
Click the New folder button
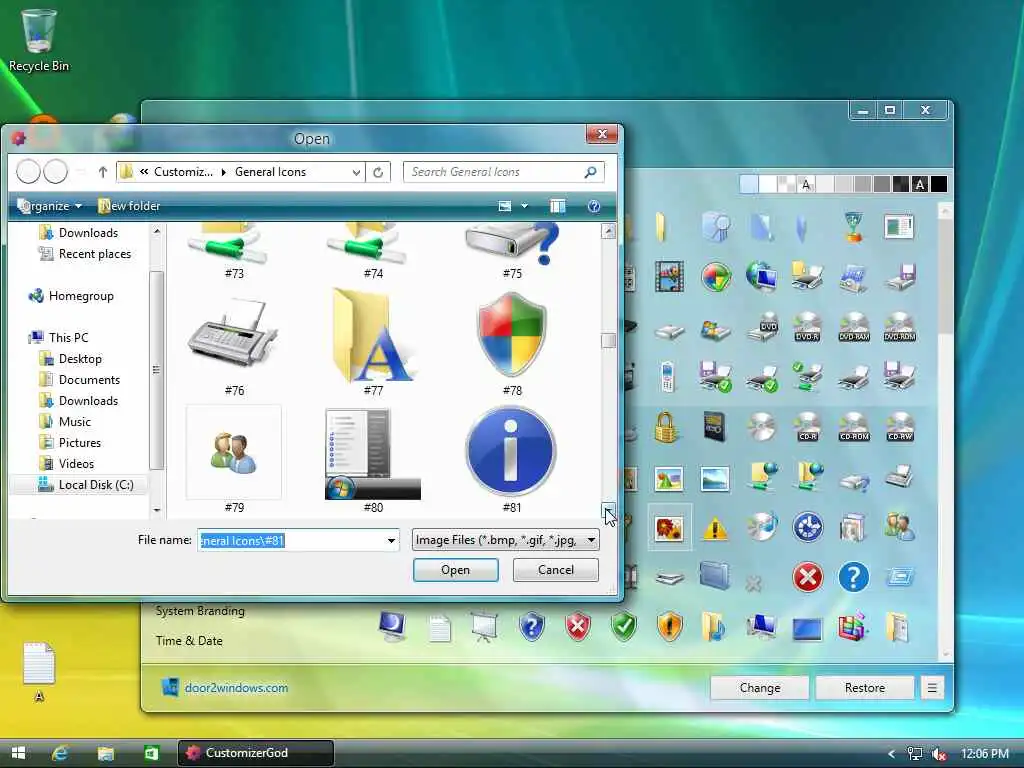tap(129, 206)
